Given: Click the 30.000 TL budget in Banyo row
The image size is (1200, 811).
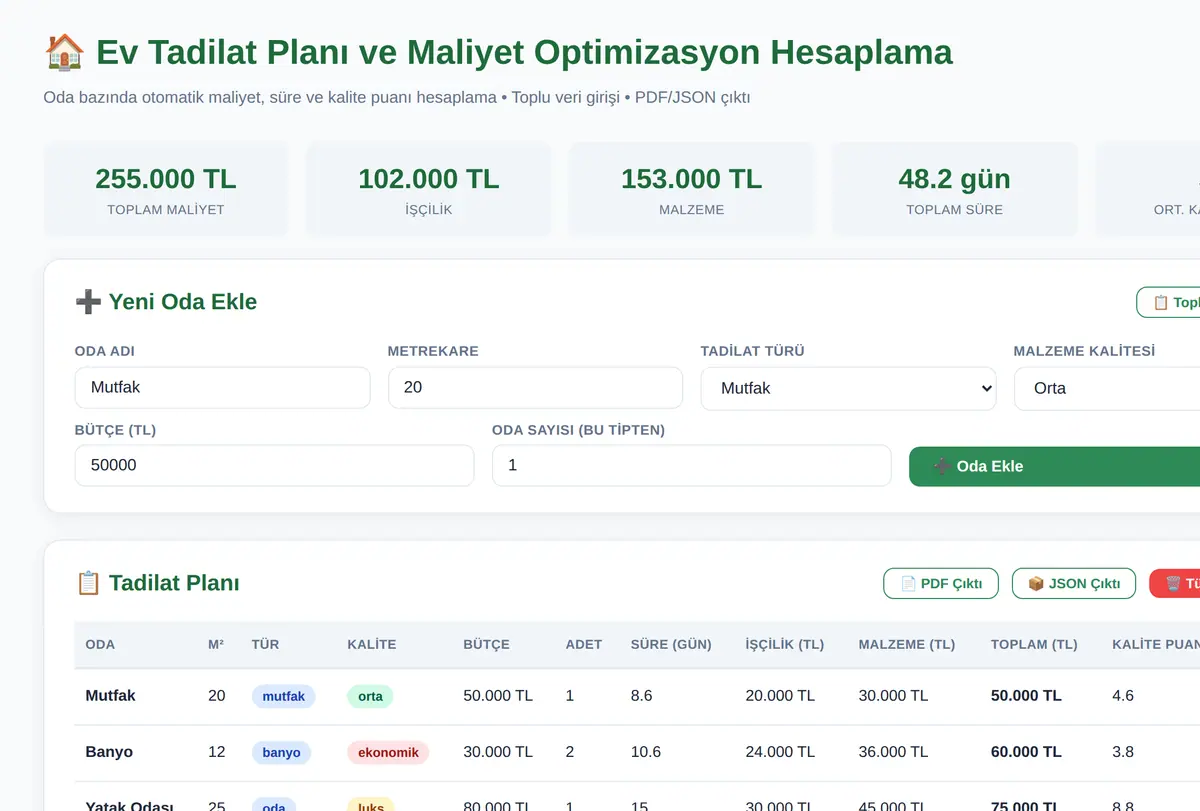Looking at the screenshot, I should 498,752.
